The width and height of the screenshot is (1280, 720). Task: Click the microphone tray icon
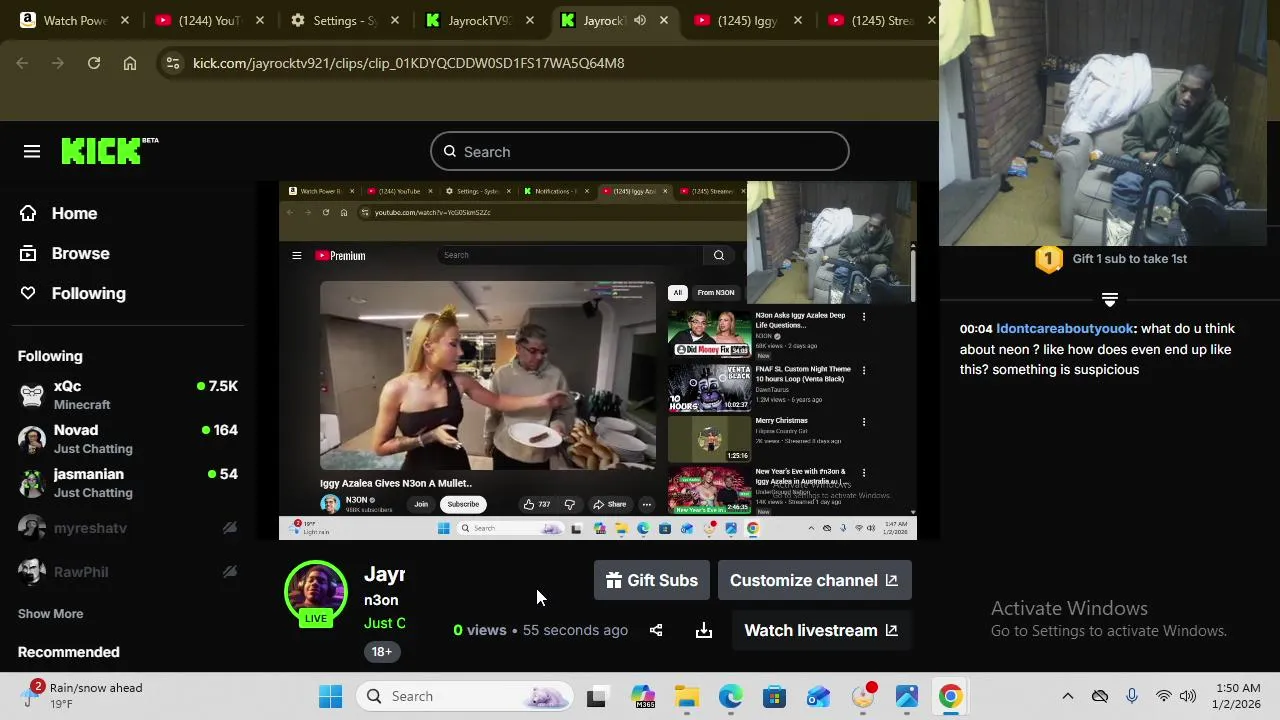pyautogui.click(x=1131, y=696)
